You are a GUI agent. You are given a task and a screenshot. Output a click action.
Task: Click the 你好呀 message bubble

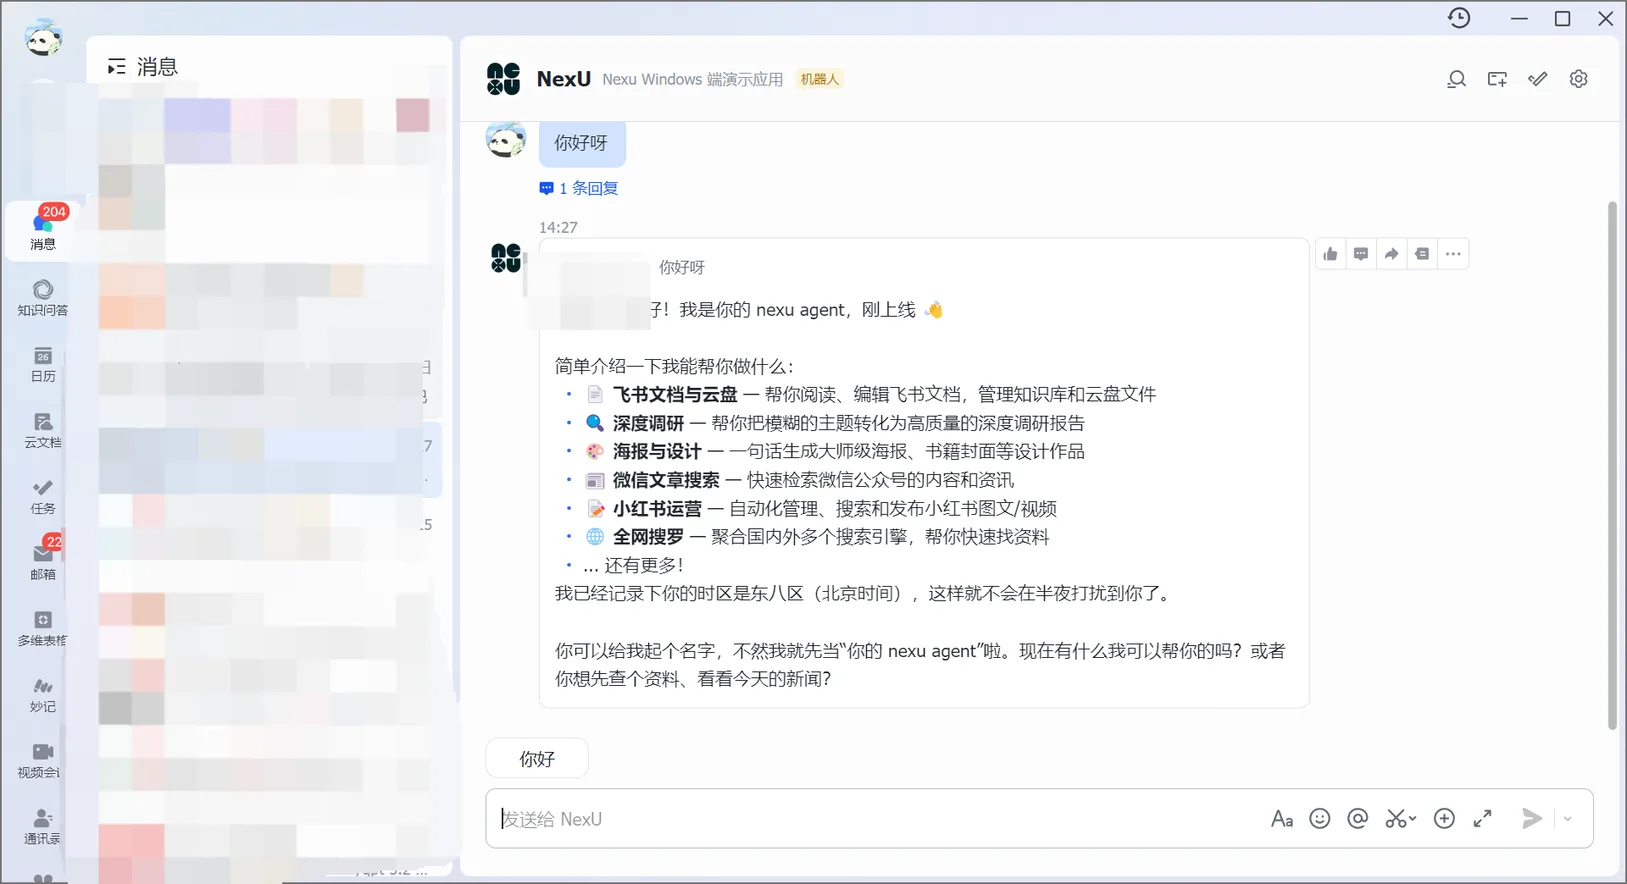582,143
